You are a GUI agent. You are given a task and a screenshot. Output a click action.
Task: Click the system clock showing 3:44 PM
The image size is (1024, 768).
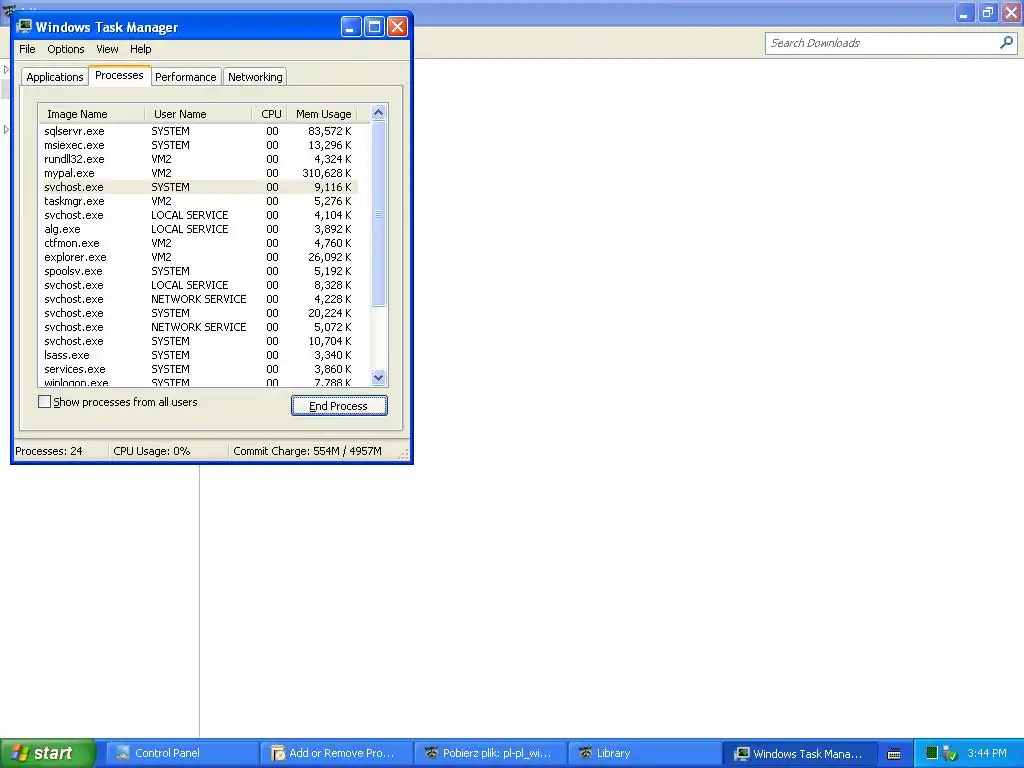(987, 753)
